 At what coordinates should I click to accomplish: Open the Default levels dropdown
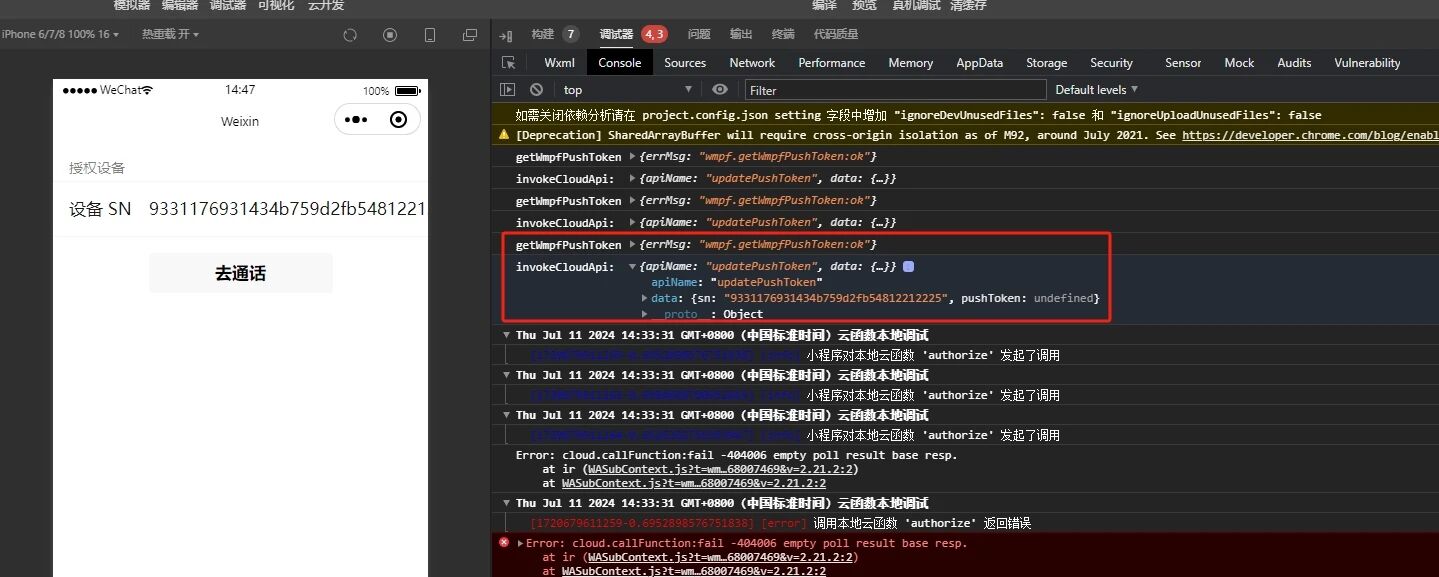1097,90
